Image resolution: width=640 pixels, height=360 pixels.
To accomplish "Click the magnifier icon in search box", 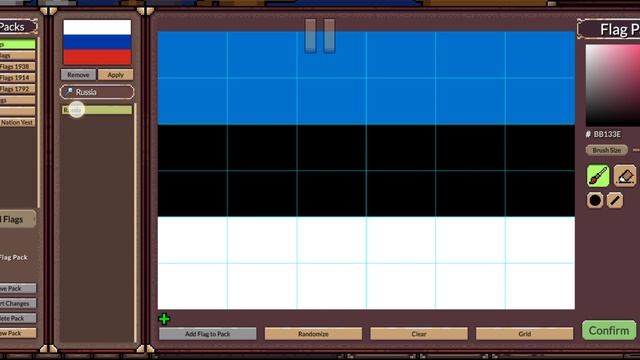I will pos(69,91).
